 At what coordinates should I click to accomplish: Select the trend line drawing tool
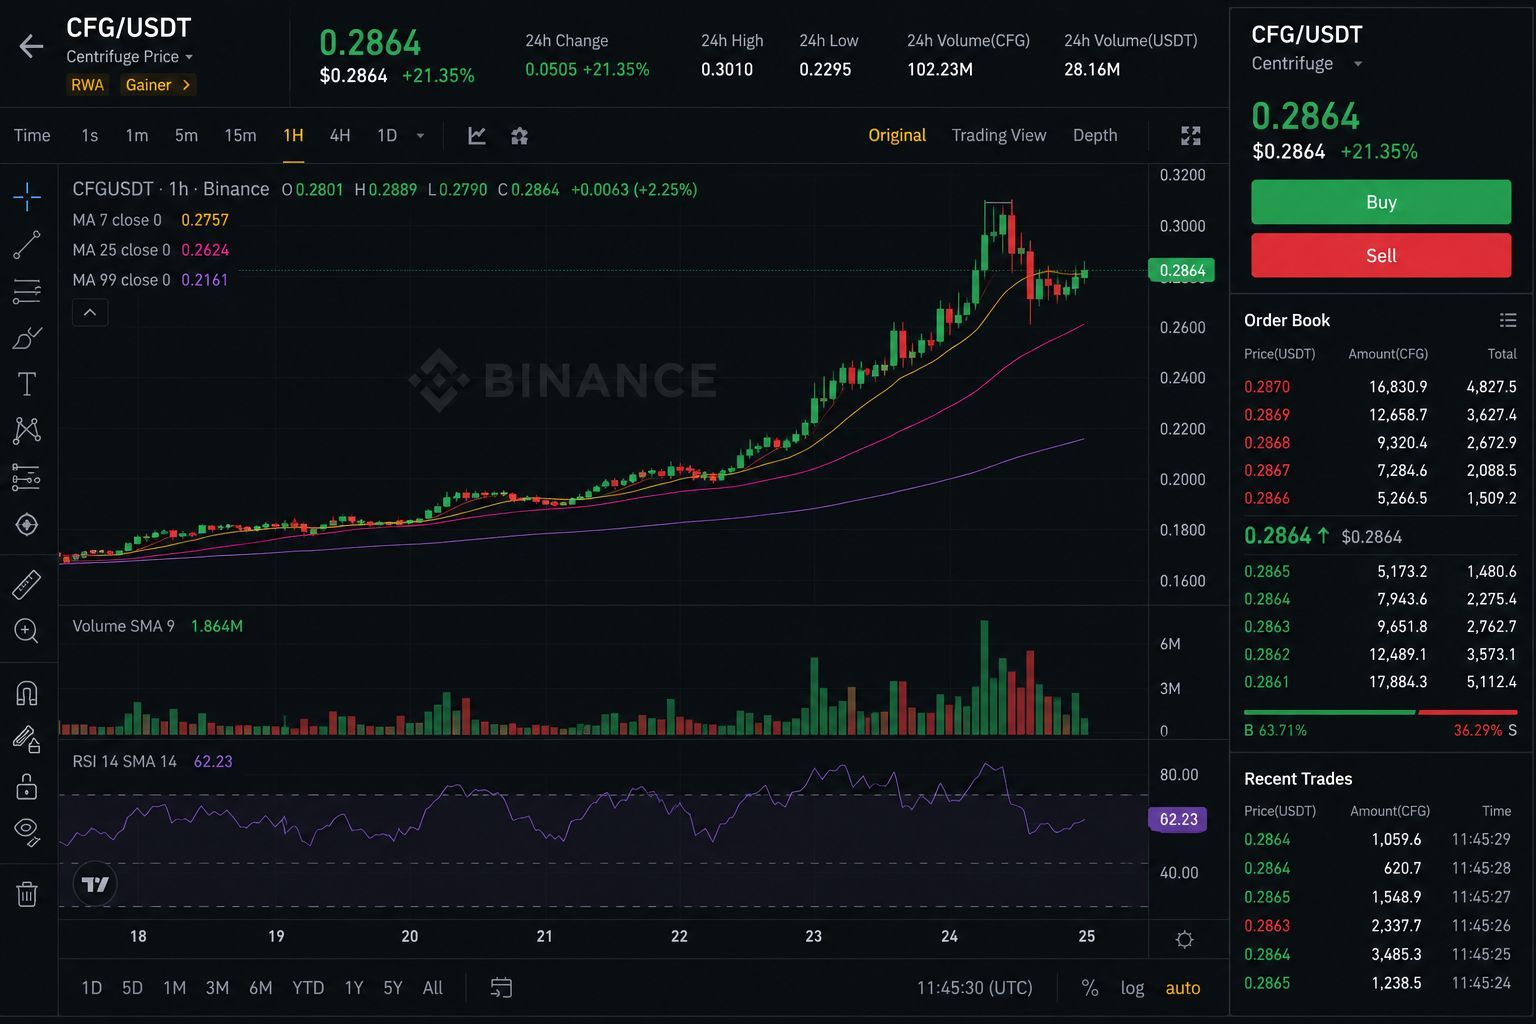click(27, 245)
